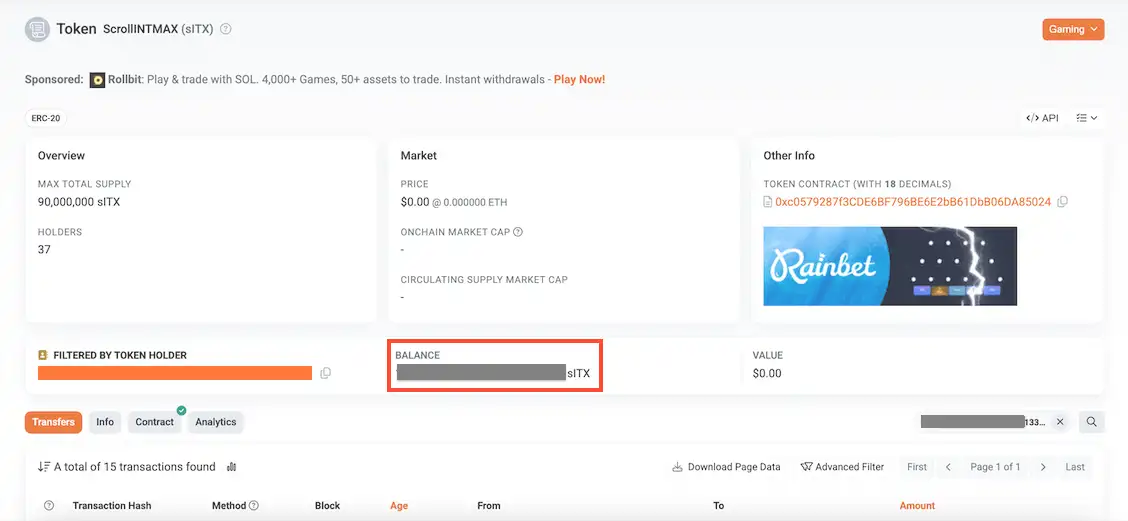Click the Transaction Hash column header

(x=112, y=506)
